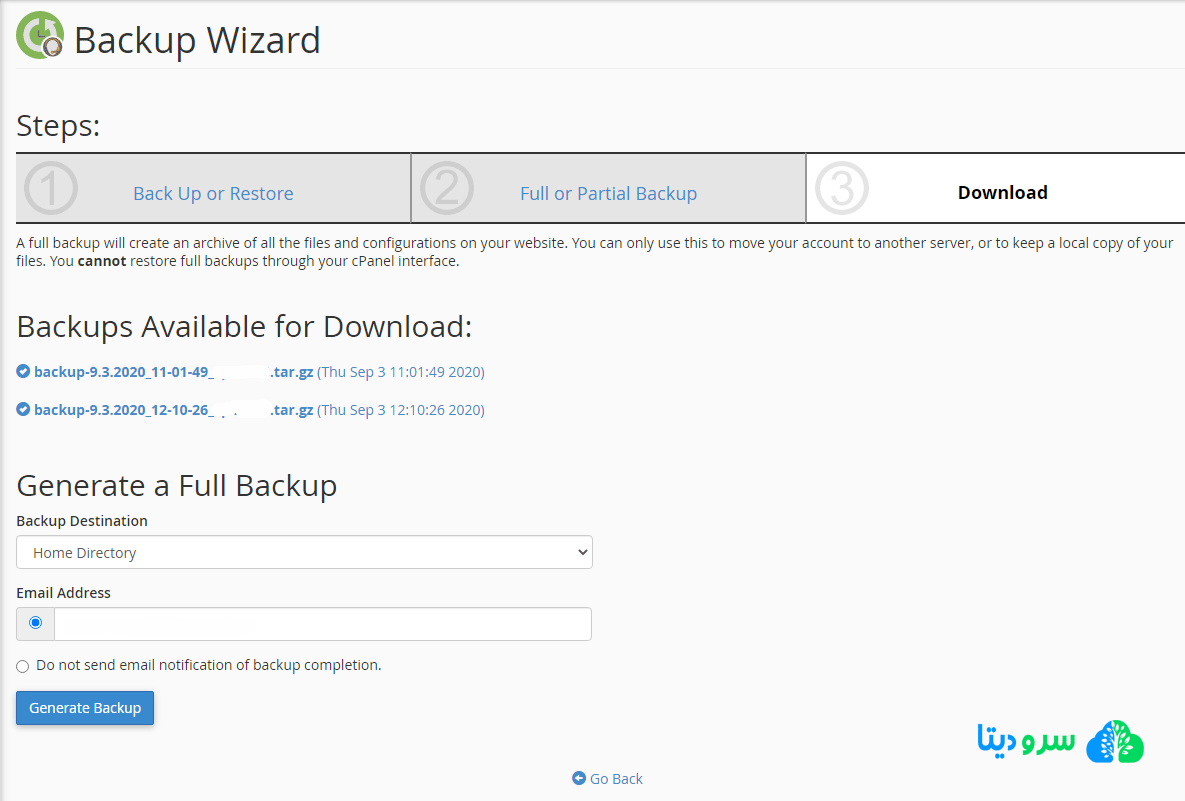Click the step 3 circle number icon

842,189
